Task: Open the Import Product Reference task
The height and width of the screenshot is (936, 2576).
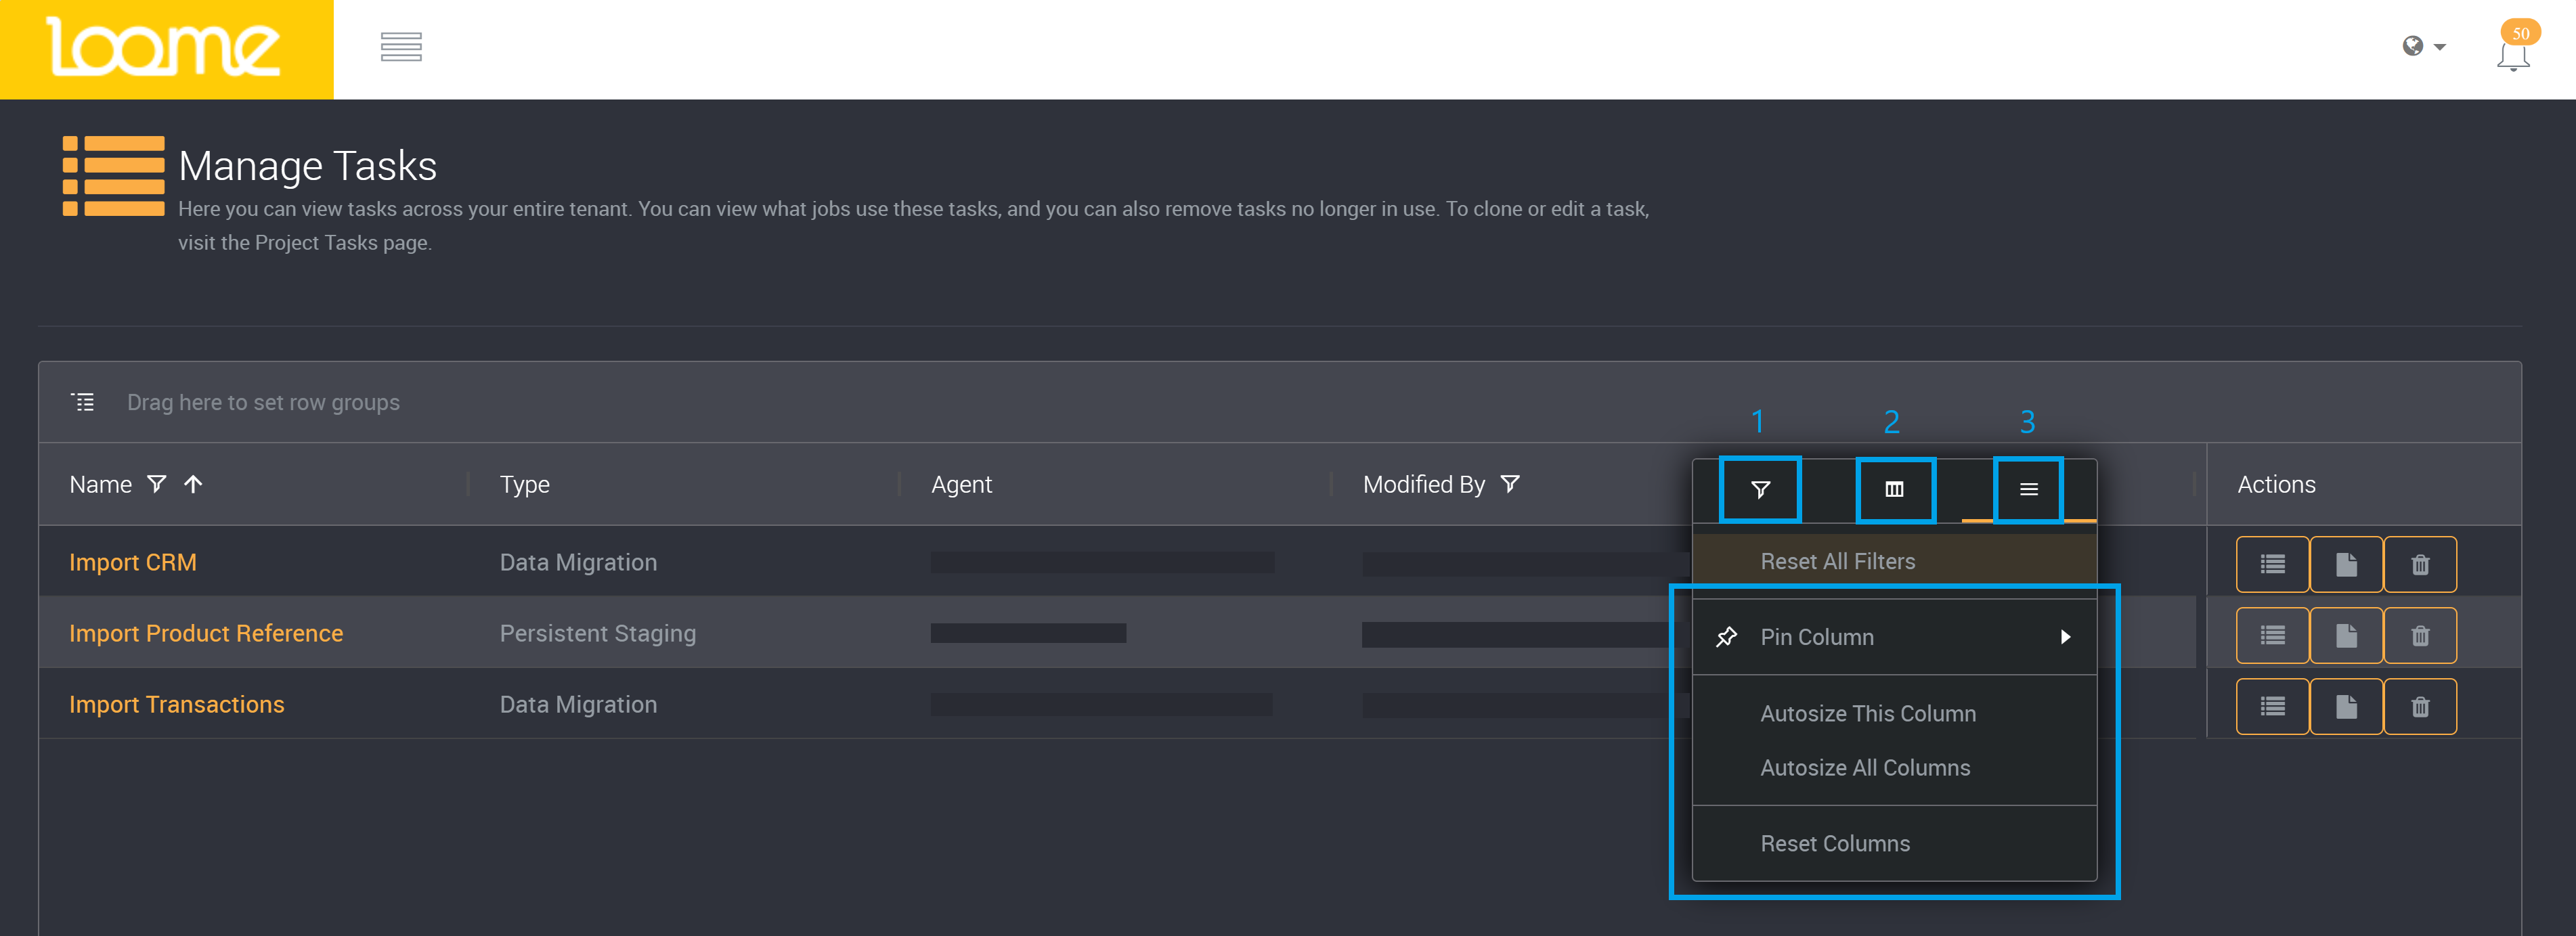Action: tap(206, 633)
